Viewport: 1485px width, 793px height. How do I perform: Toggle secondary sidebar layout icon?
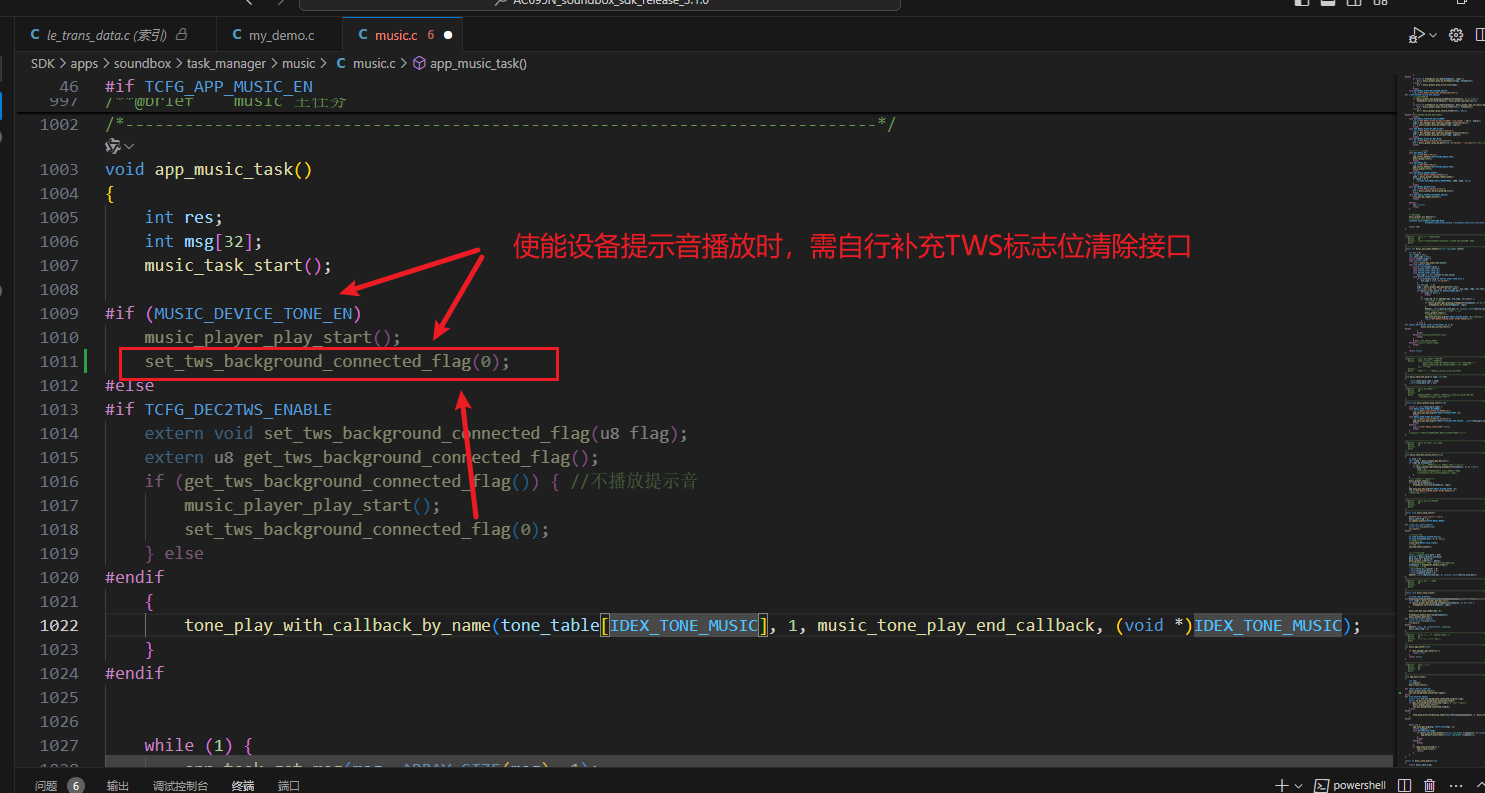click(x=1354, y=3)
